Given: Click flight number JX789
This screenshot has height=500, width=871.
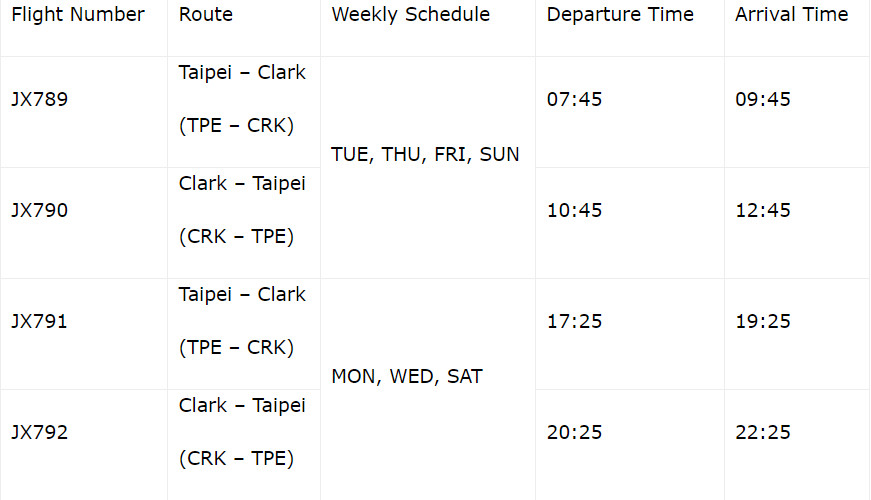Looking at the screenshot, I should [40, 100].
